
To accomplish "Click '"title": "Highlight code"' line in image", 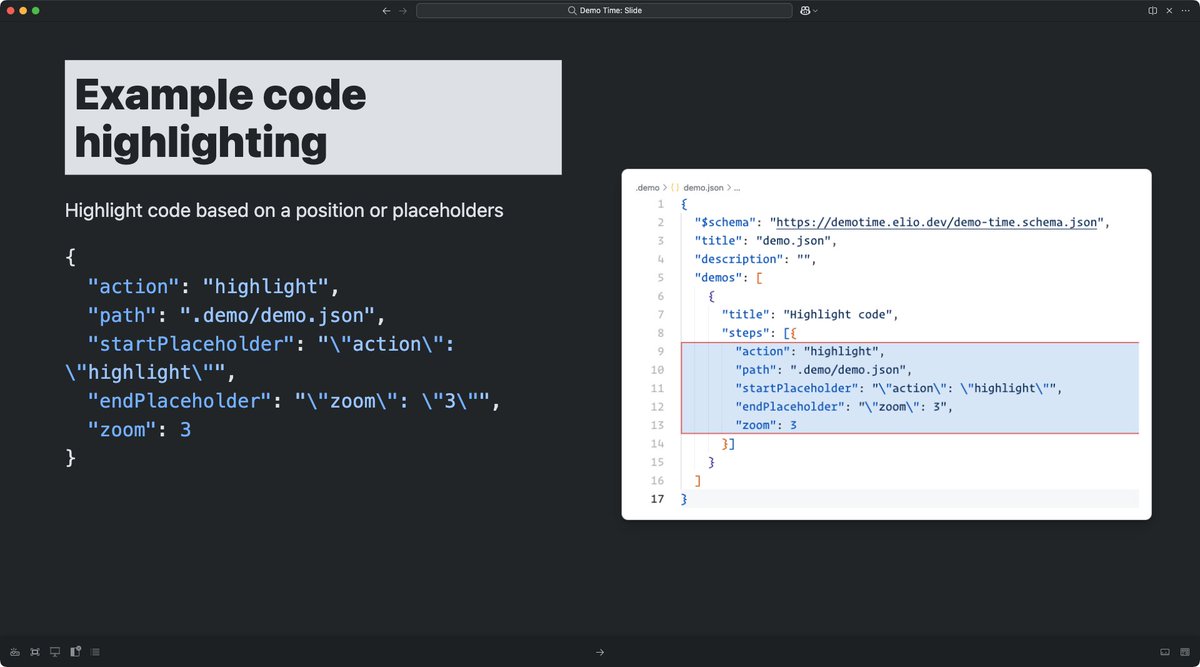I will click(x=810, y=315).
